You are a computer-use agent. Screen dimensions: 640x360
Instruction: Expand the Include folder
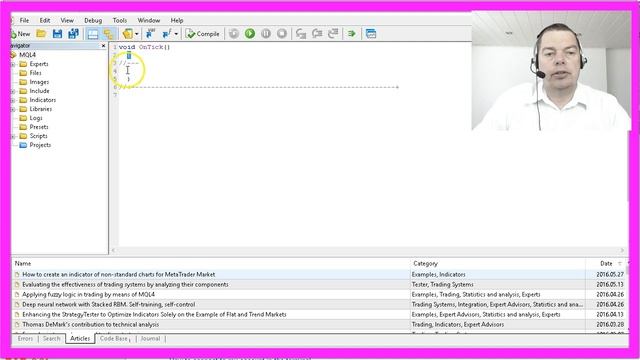tap(13, 91)
